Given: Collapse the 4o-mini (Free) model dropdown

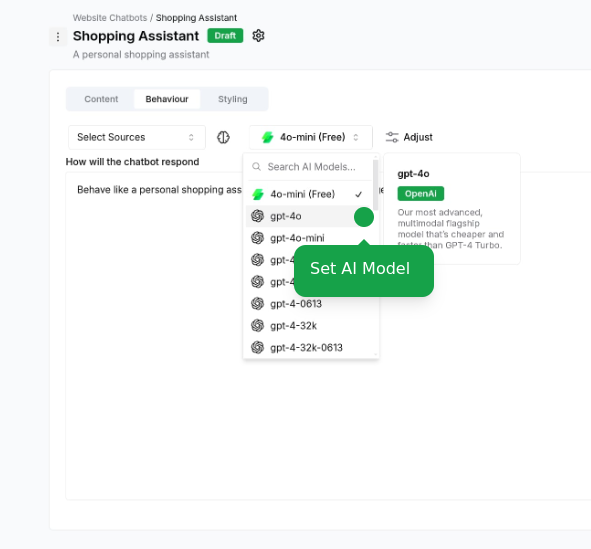Looking at the screenshot, I should 311,137.
